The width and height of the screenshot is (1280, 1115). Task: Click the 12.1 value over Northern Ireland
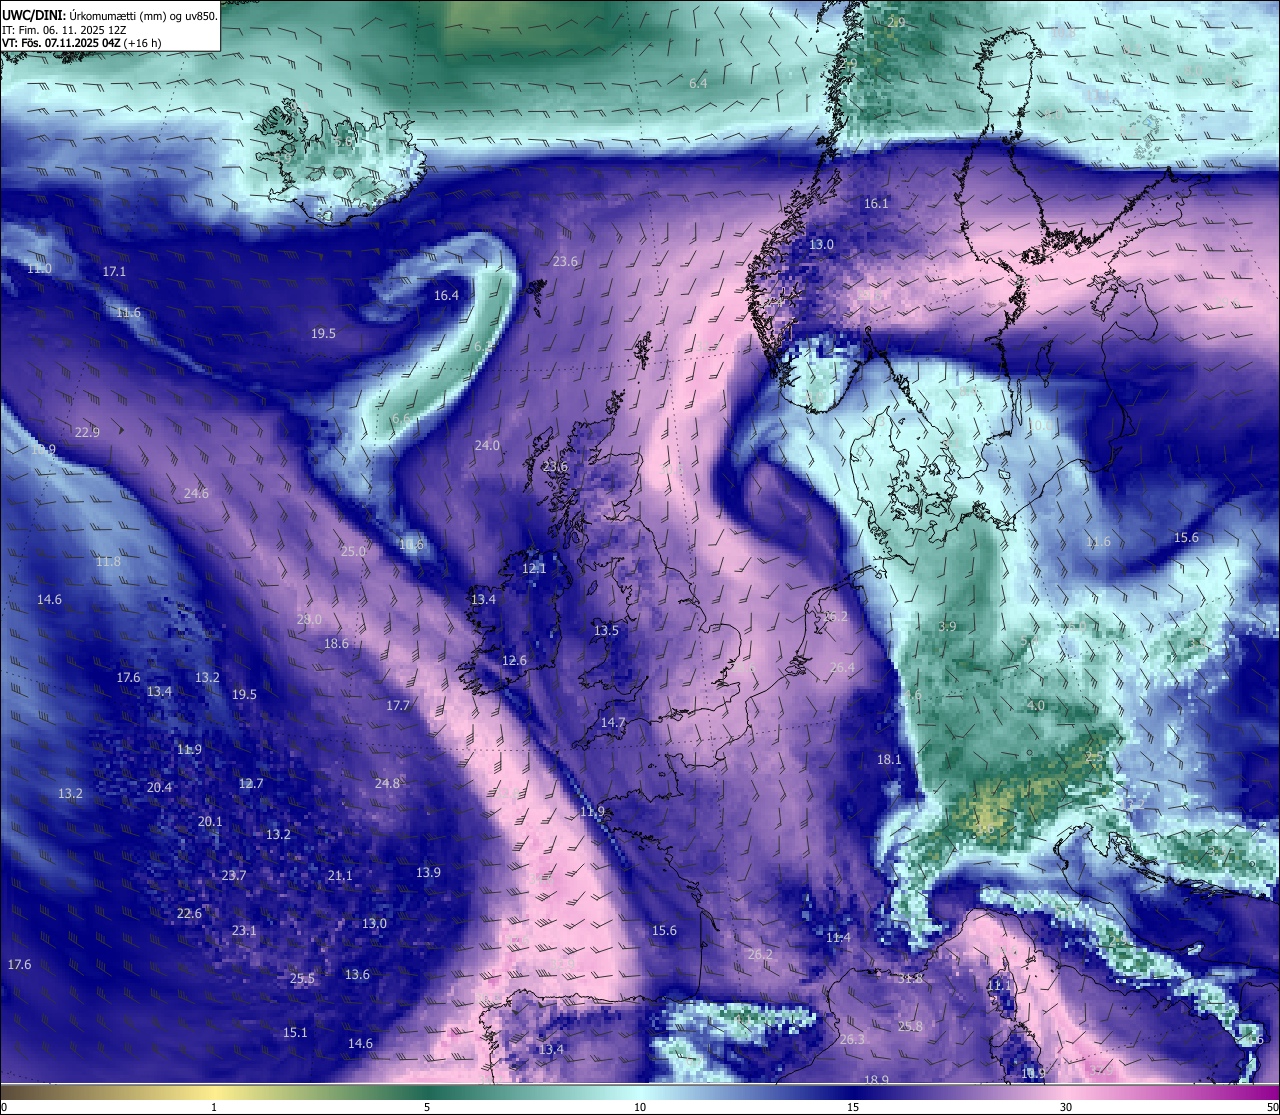[x=534, y=568]
